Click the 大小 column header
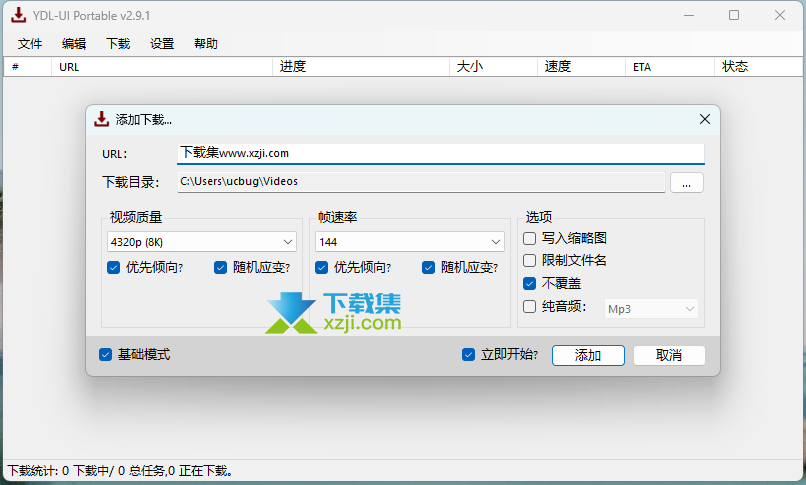The image size is (806, 485). click(x=493, y=67)
